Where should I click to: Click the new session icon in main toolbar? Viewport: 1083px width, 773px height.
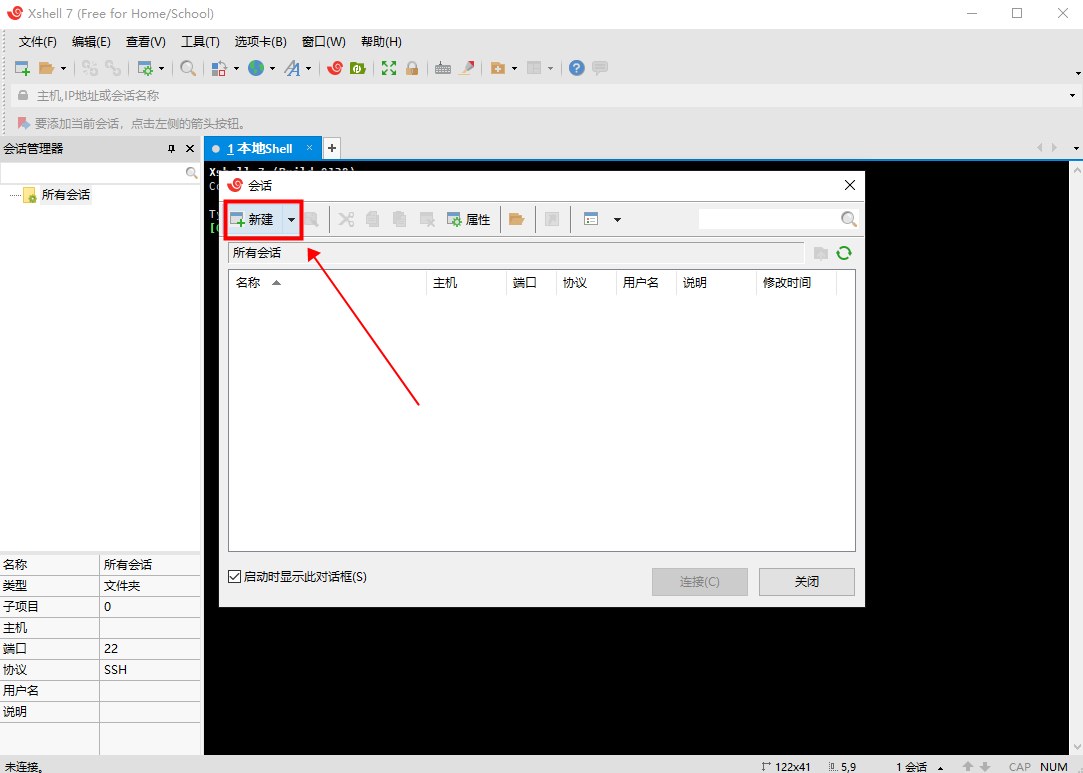[22, 68]
